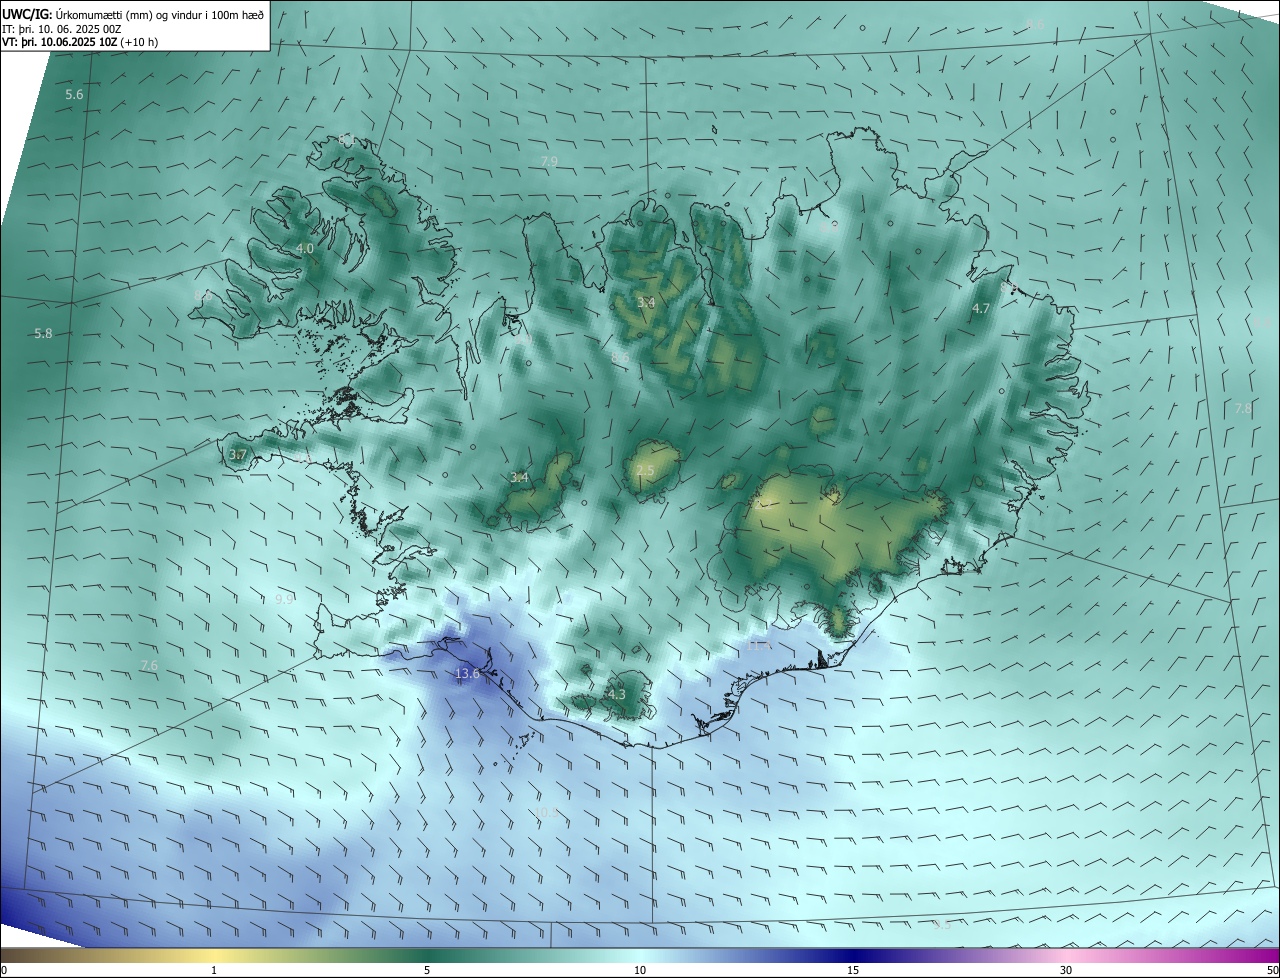Click the 4.0 value over the Westfjords
Viewport: 1280px width, 978px height.
point(305,248)
